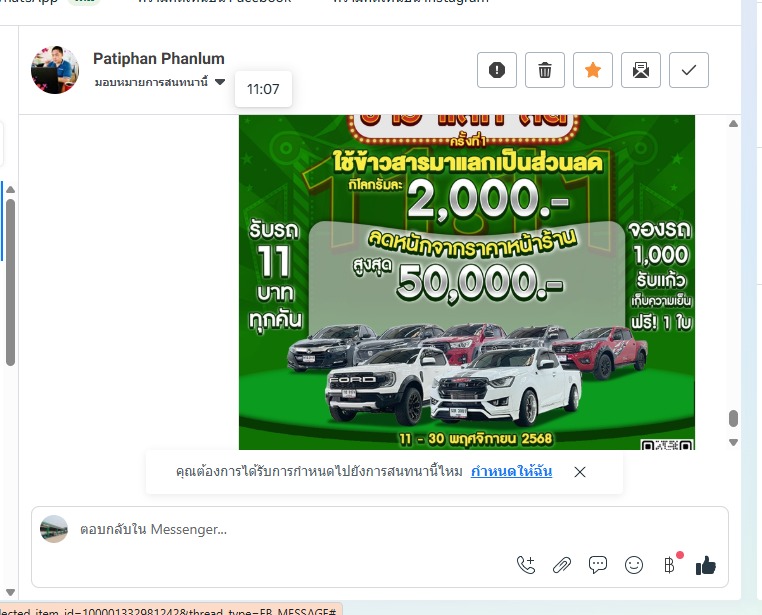Screen dimensions: 762x615
Task: Click the chat scrollbar thumb
Action: (733, 418)
